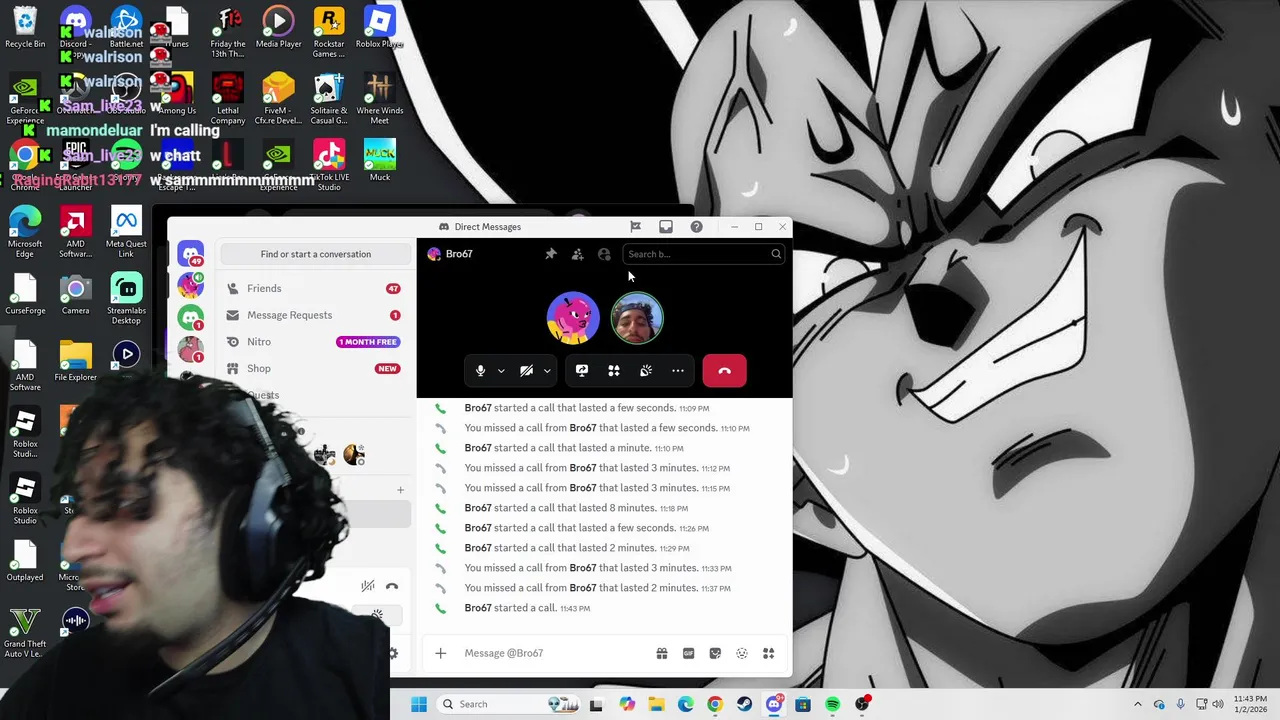Open Copilot from the taskbar

tap(627, 704)
